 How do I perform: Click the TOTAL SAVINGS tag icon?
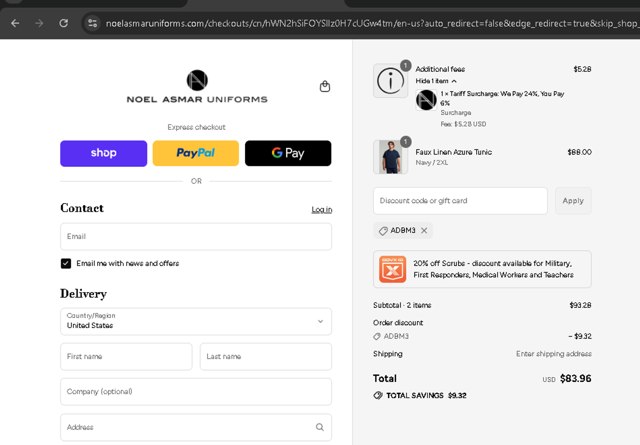point(378,395)
